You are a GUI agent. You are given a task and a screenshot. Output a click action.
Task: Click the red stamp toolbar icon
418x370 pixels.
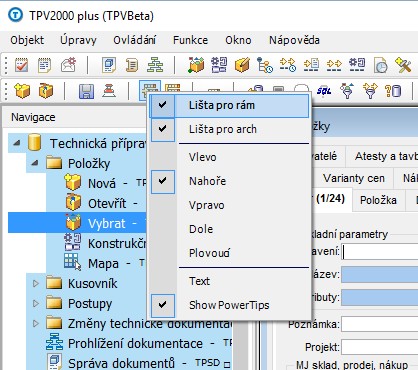[109, 91]
